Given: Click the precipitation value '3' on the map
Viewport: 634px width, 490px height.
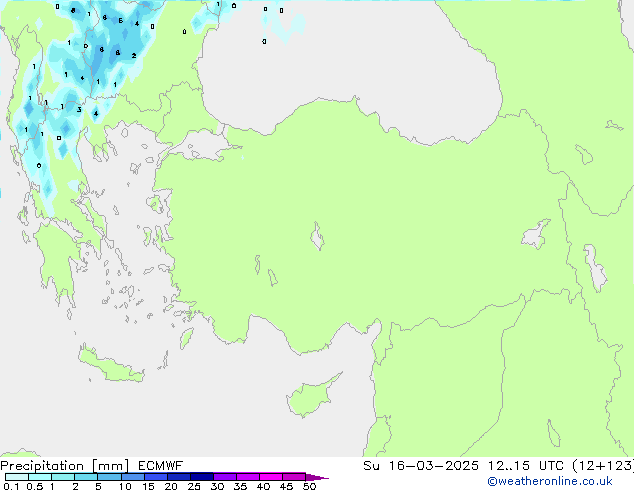Looking at the screenshot, I should 79,110.
